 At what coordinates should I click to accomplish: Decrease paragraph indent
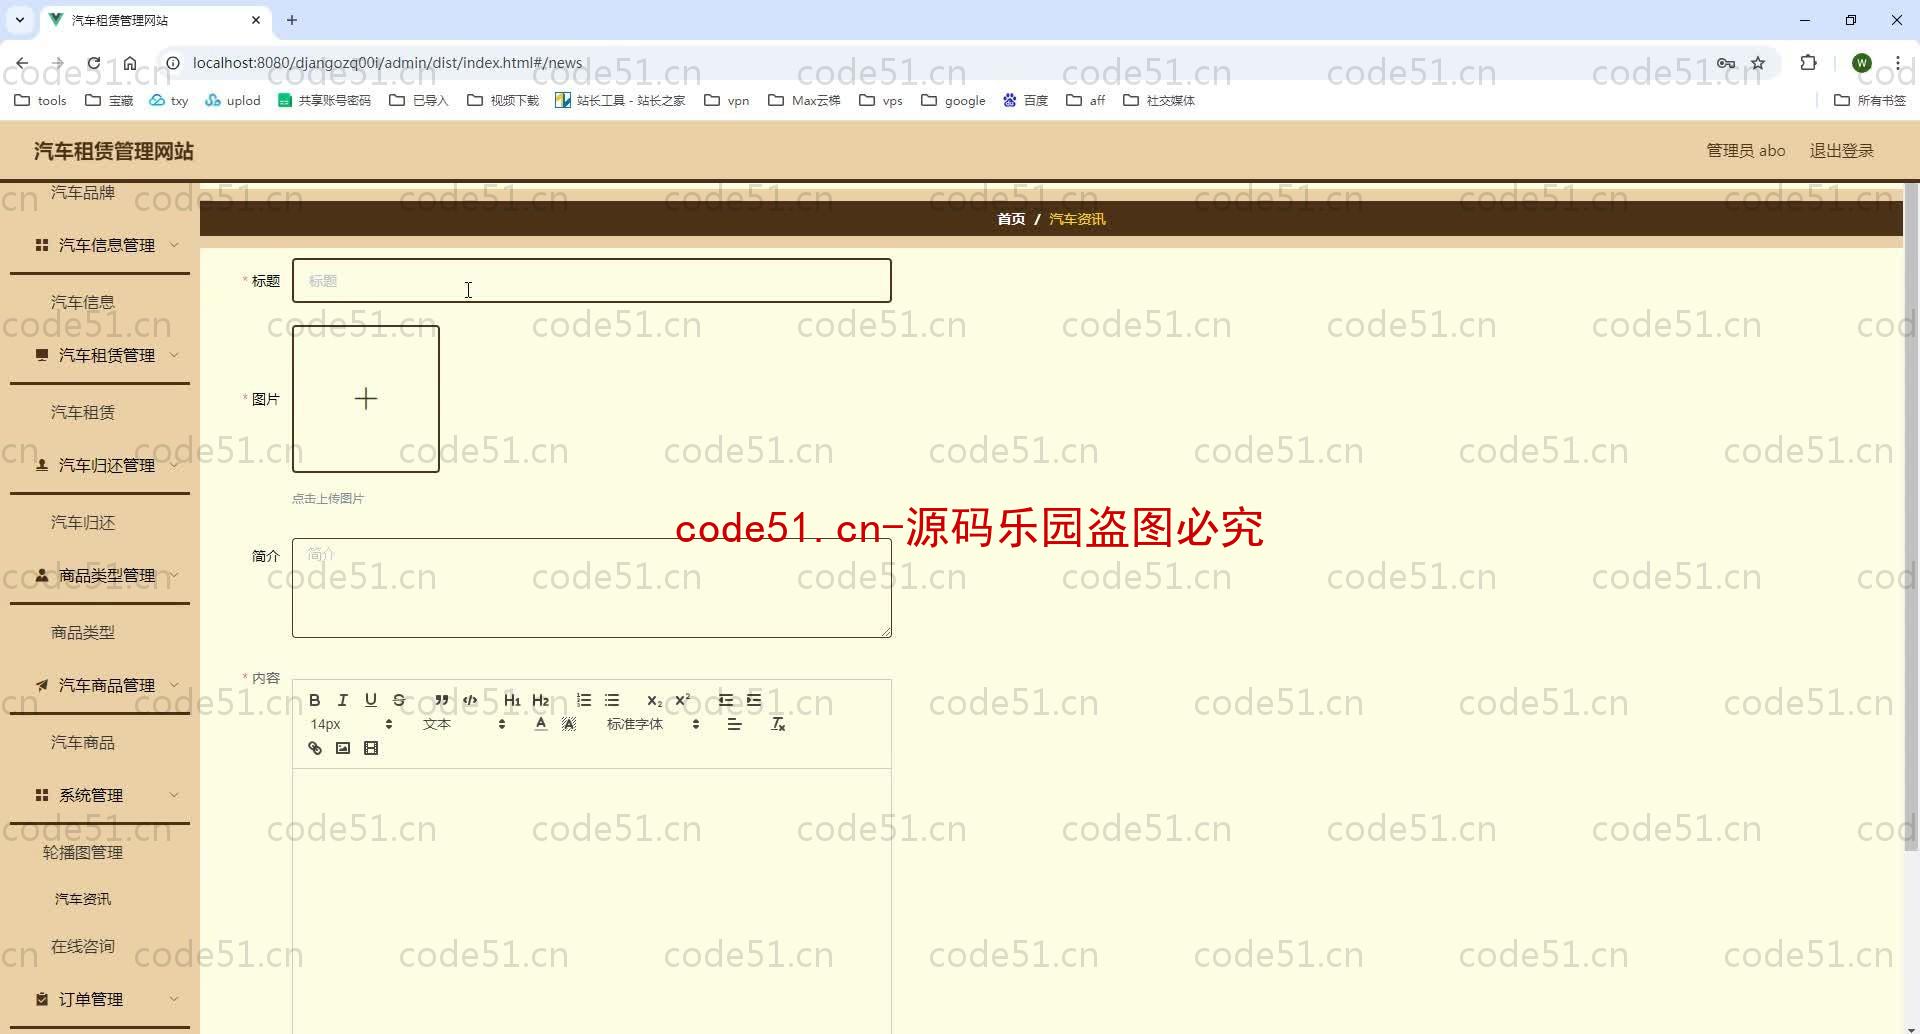726,700
